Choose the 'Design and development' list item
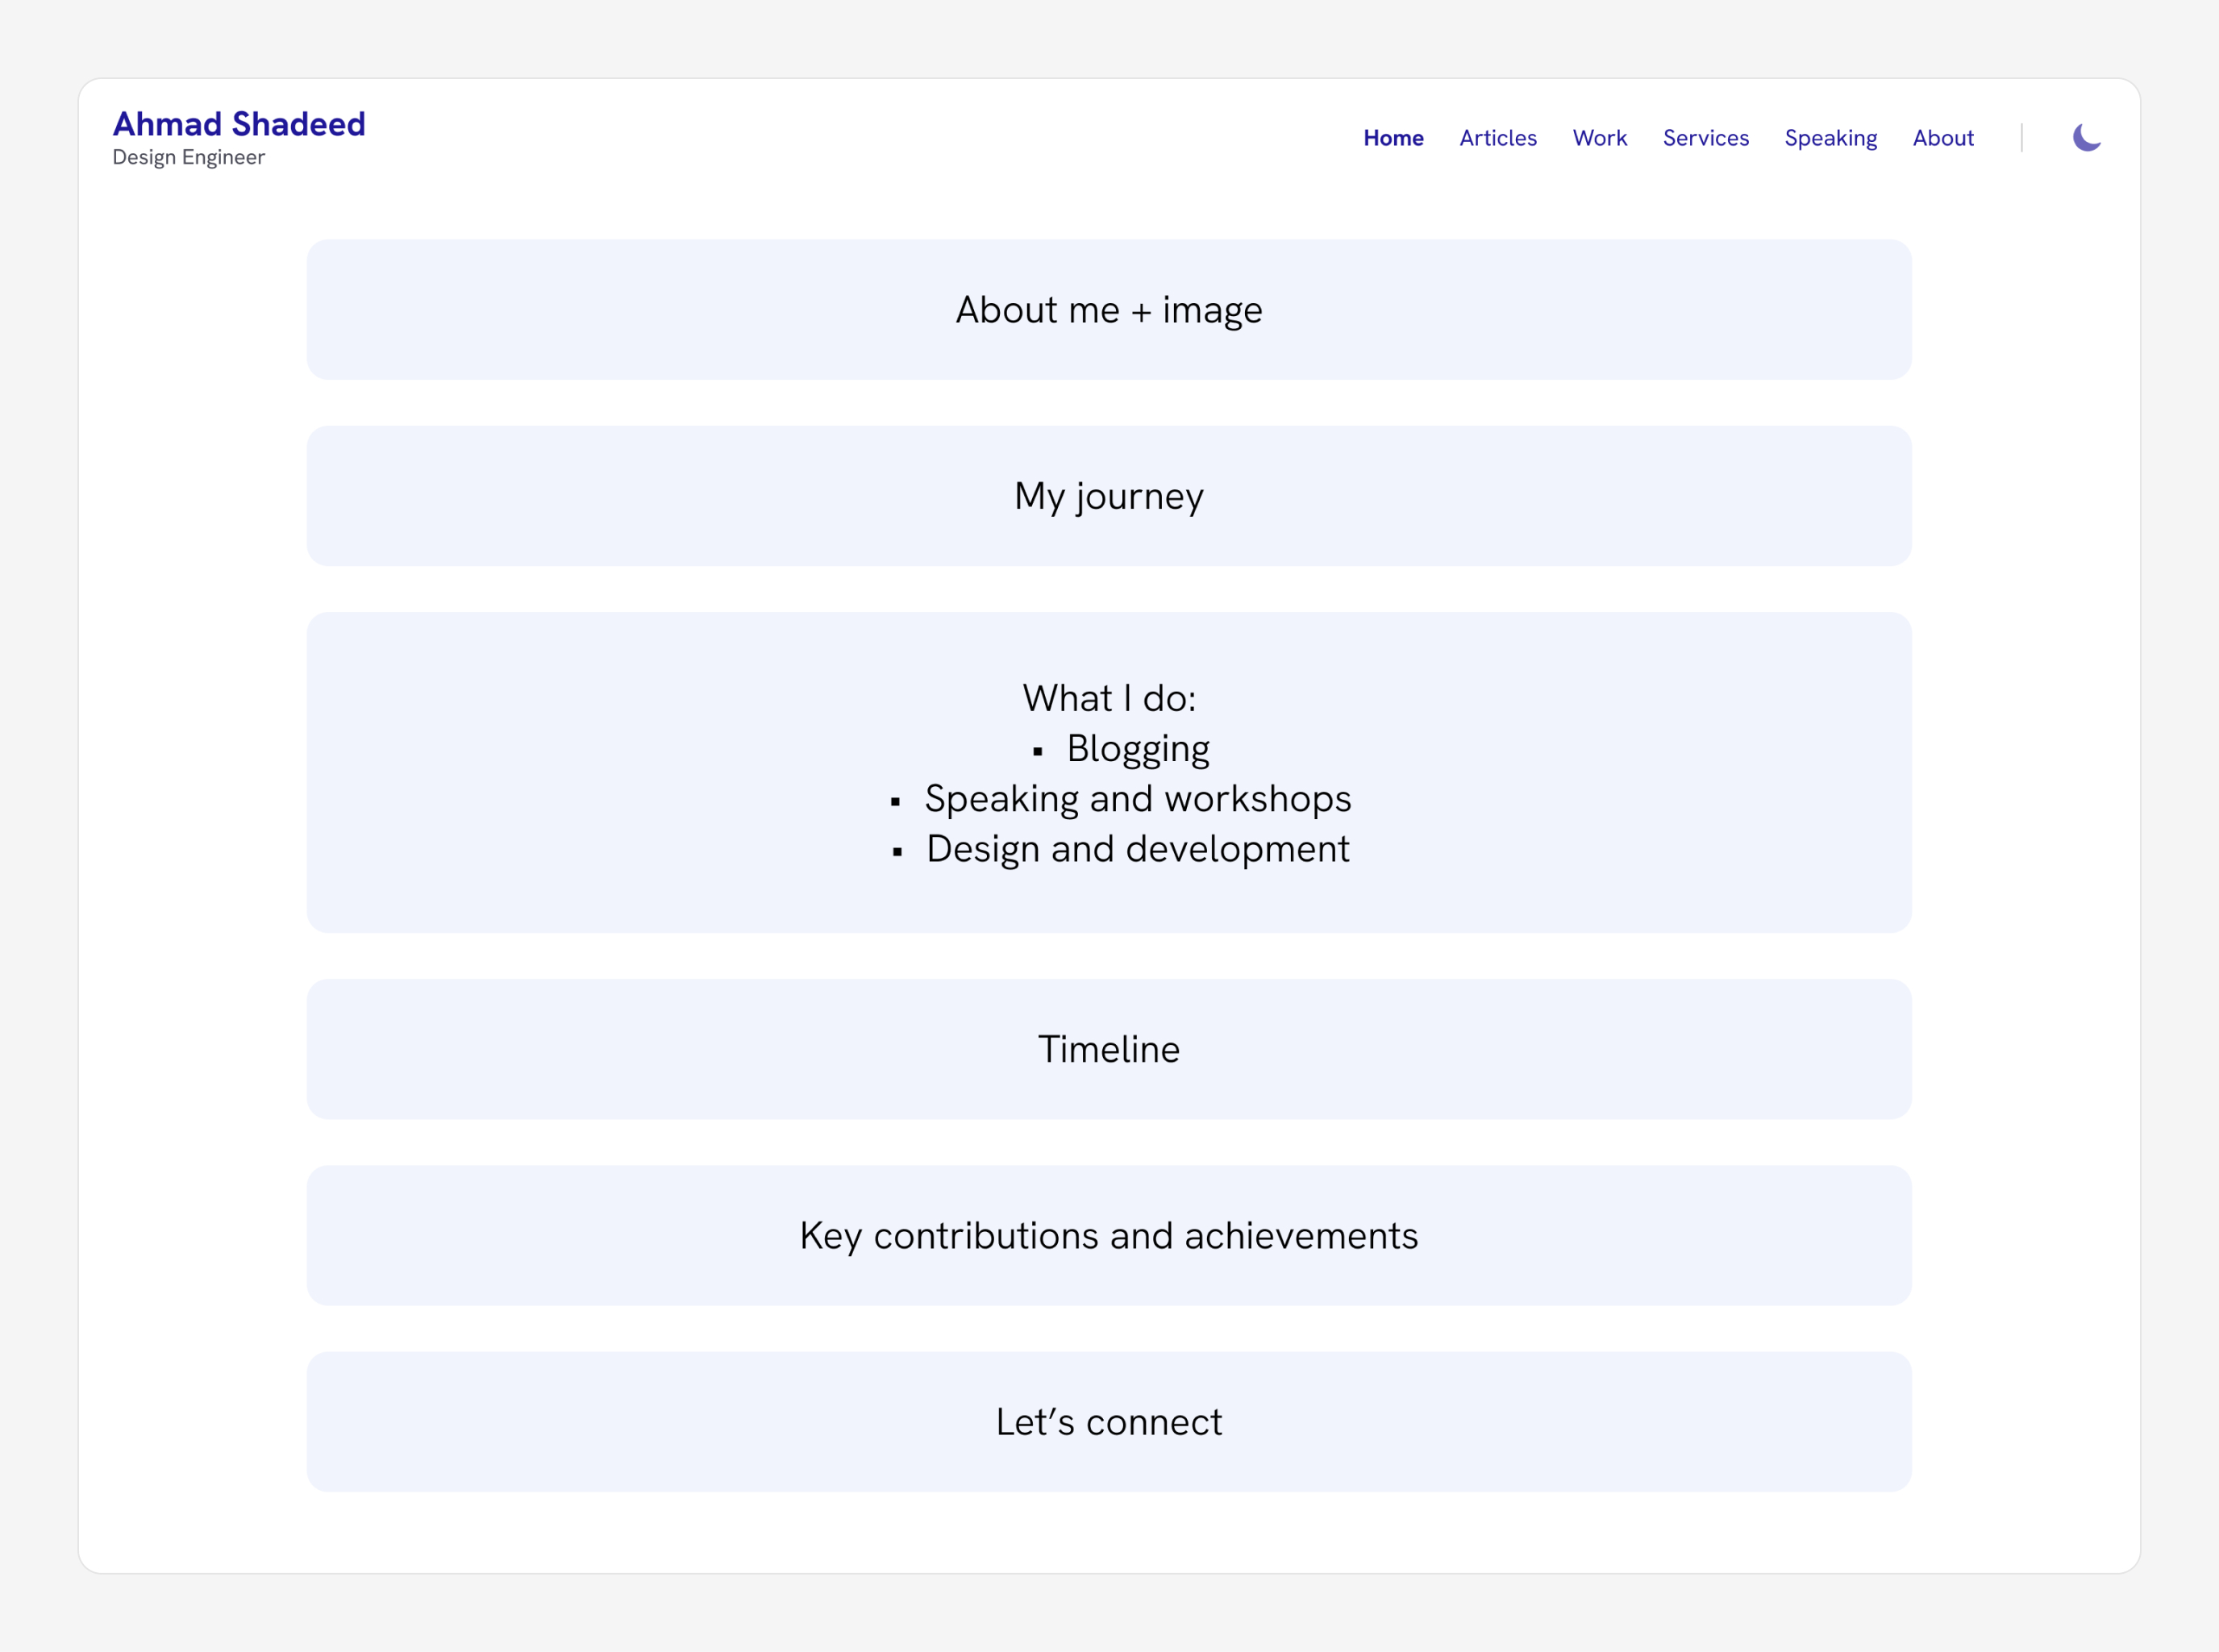Viewport: 2219px width, 1652px height. [1137, 849]
